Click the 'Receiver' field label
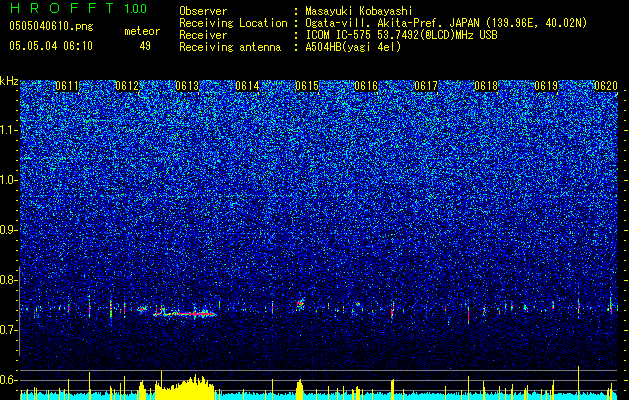Screen dimensions: 629x400 (x=203, y=35)
